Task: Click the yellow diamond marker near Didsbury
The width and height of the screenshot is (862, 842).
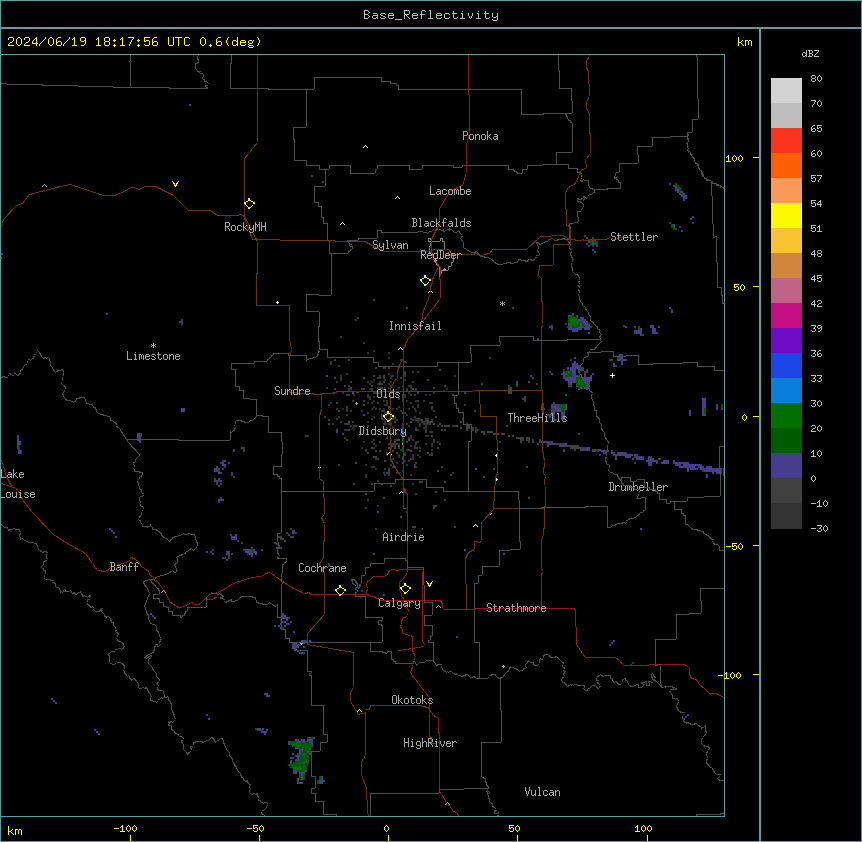Action: [388, 417]
